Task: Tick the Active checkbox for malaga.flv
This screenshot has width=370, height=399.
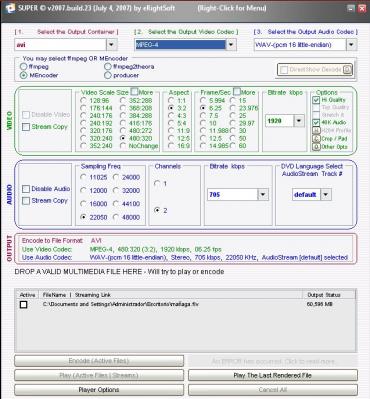Action: [x=23, y=305]
